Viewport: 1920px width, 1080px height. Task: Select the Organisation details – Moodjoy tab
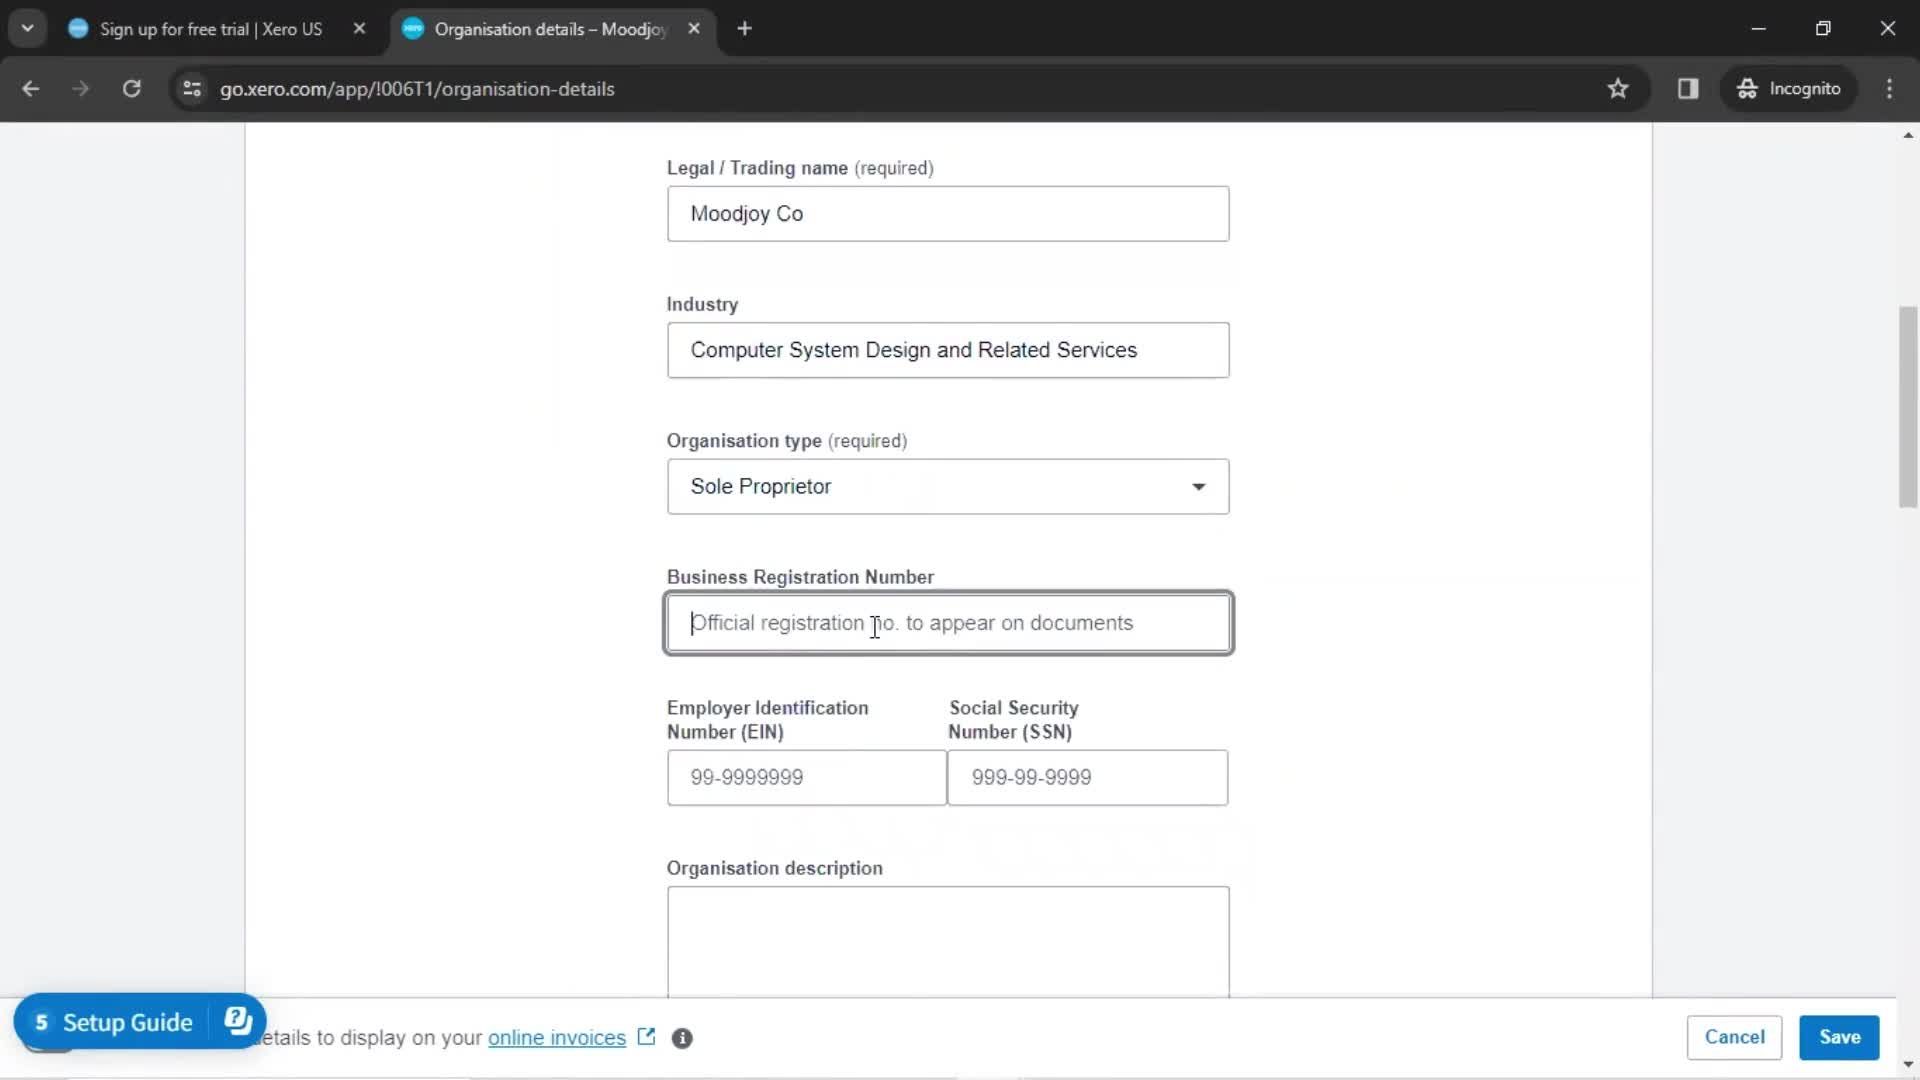(550, 29)
